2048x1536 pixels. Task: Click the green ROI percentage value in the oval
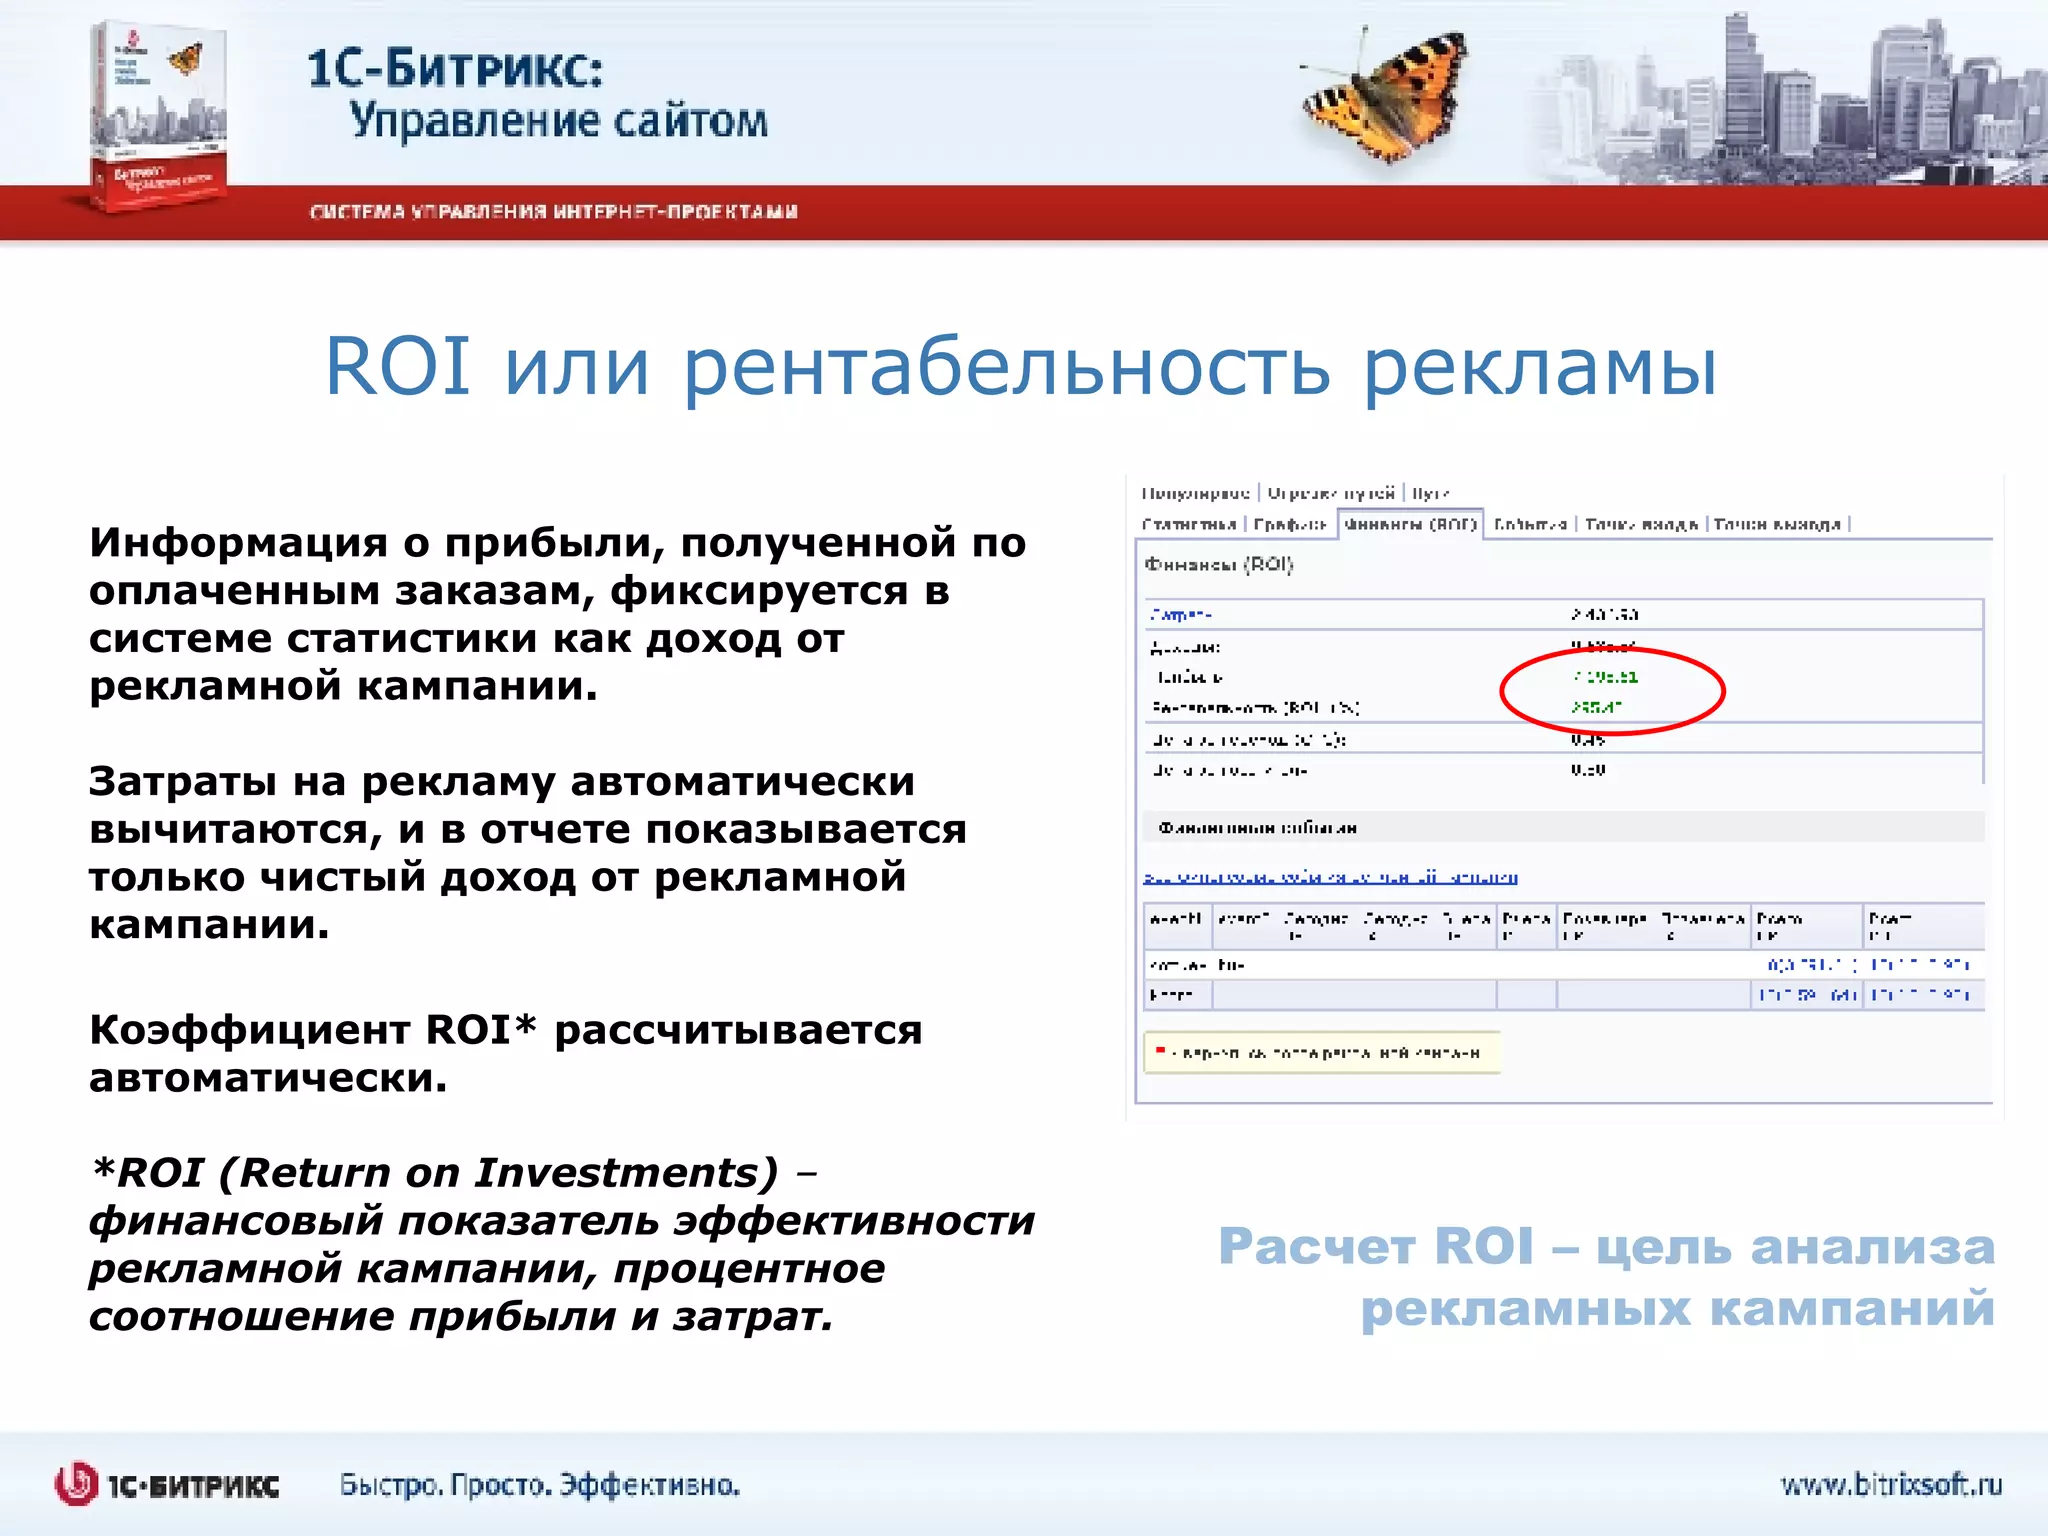(1596, 707)
